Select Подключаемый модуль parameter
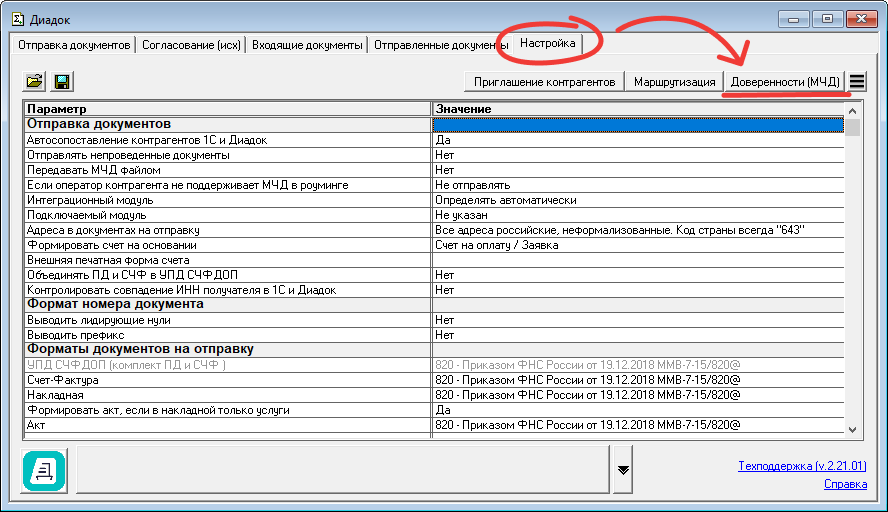The height and width of the screenshot is (512, 888). pos(228,215)
